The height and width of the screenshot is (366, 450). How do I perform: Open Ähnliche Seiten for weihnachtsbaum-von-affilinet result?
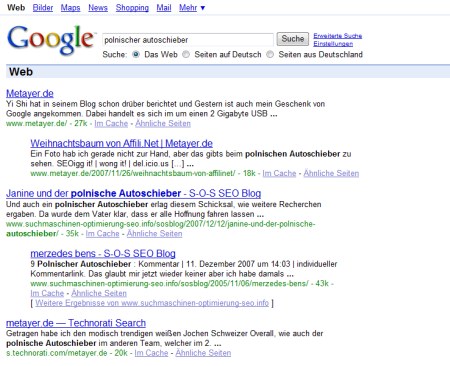point(331,174)
